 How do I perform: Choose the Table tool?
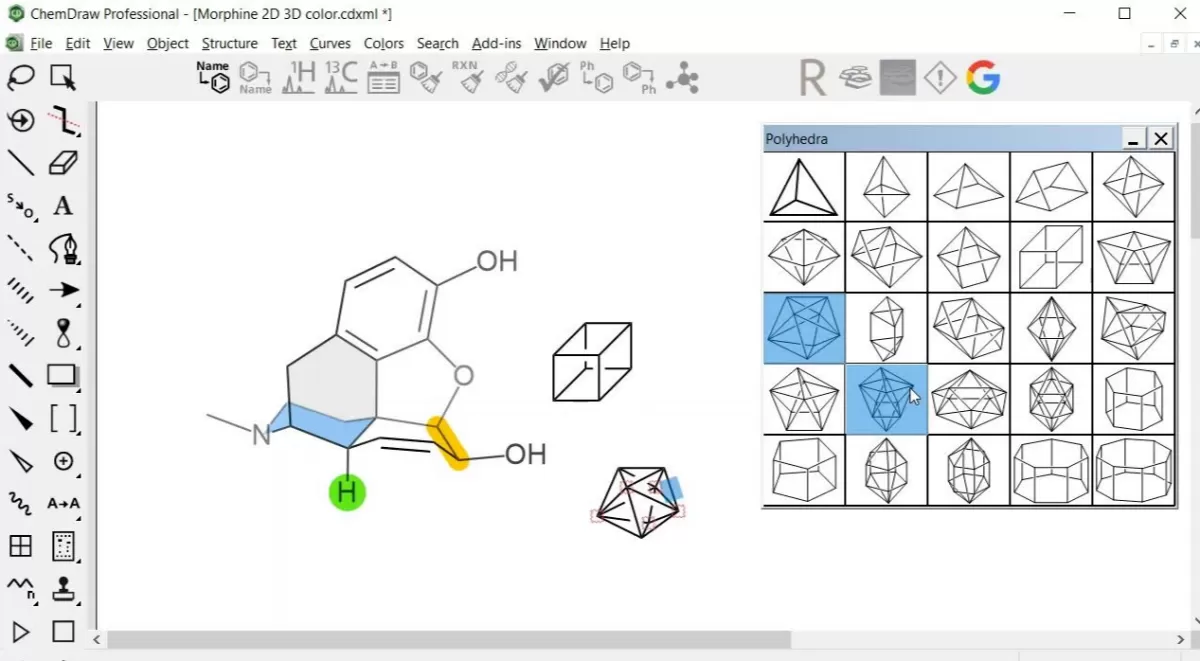(x=21, y=546)
